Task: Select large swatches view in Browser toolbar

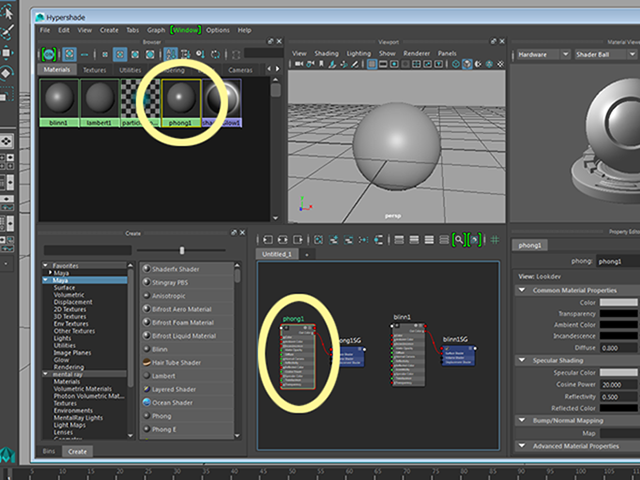Action: coord(135,54)
